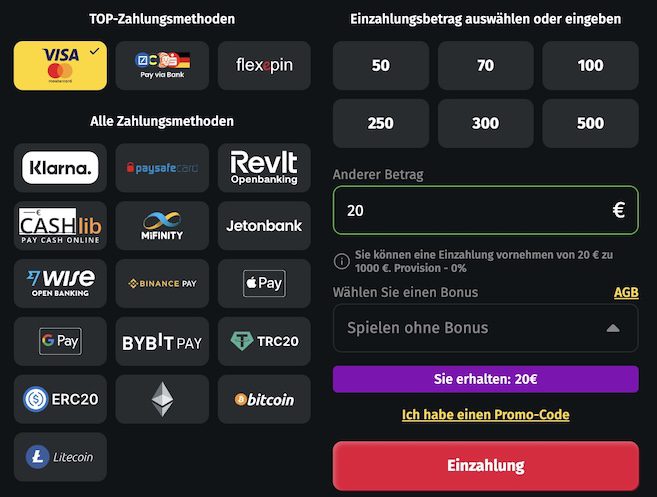The width and height of the screenshot is (657, 497).
Task: Click the Anderer Betrag input field
Action: (x=470, y=211)
